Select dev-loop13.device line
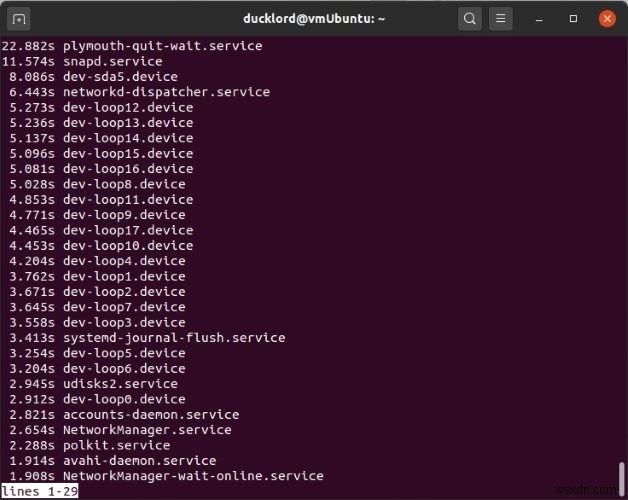This screenshot has height=500, width=628. pyautogui.click(x=101, y=123)
